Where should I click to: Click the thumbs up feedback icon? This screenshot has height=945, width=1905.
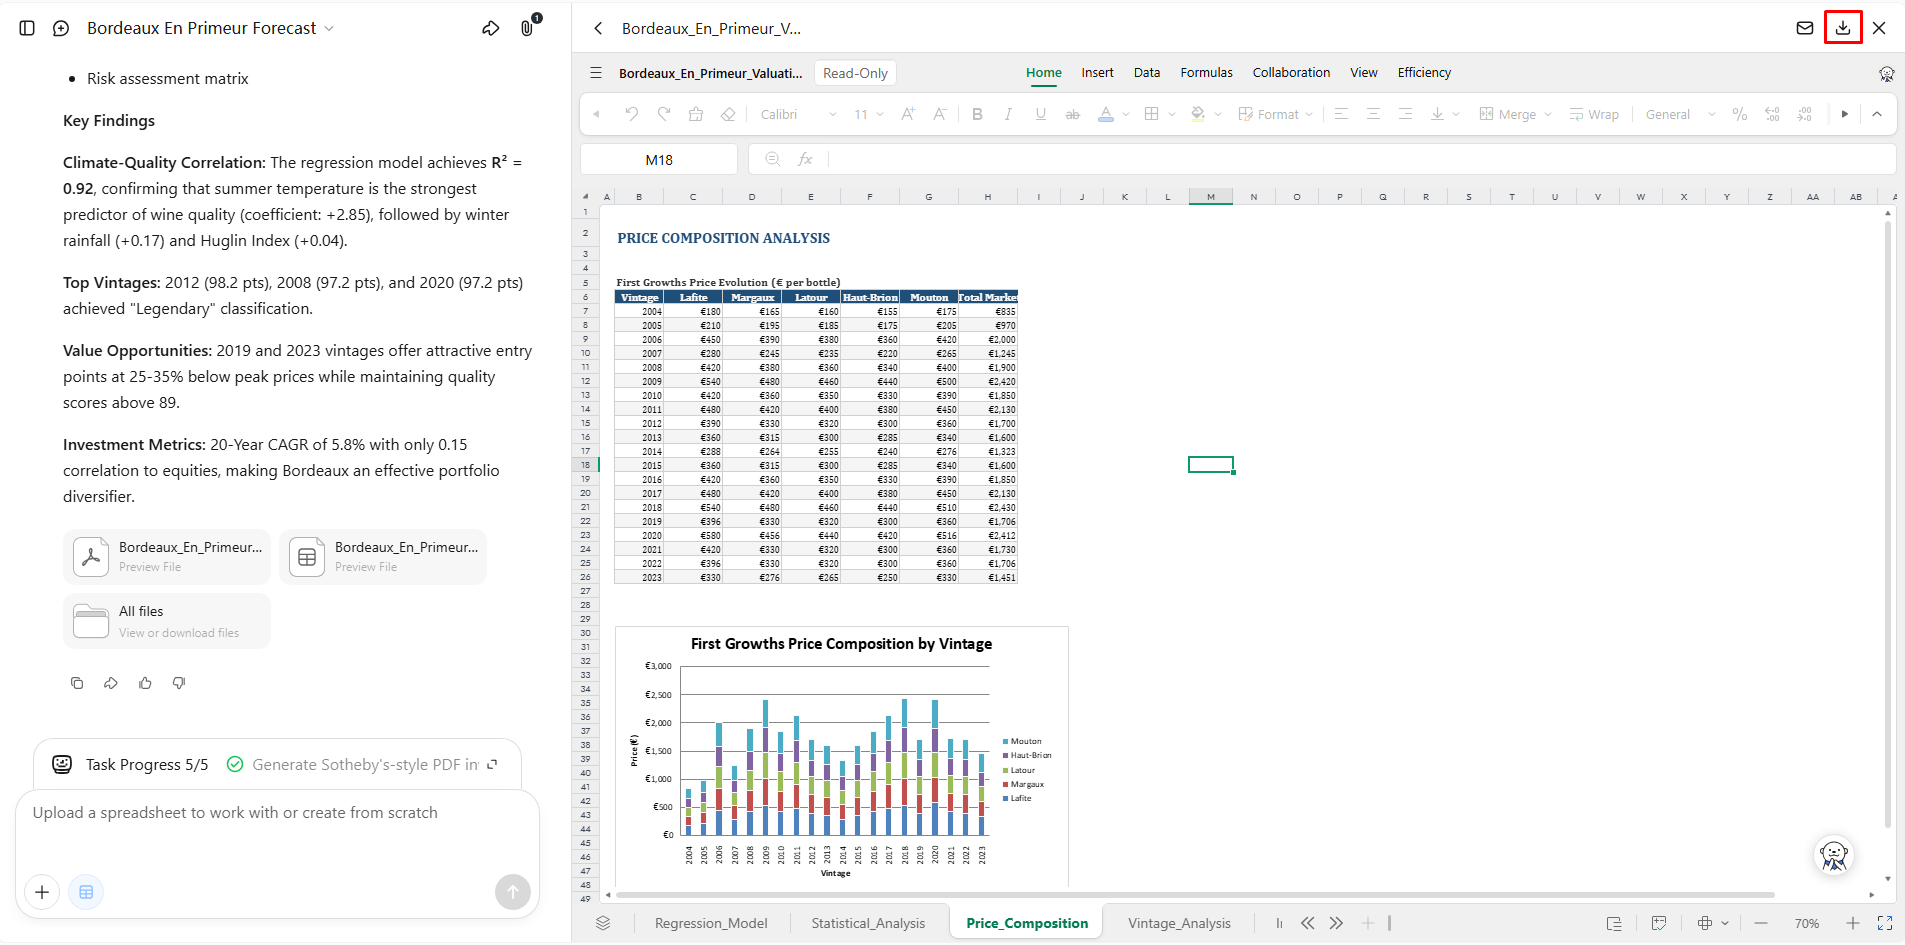(x=145, y=683)
